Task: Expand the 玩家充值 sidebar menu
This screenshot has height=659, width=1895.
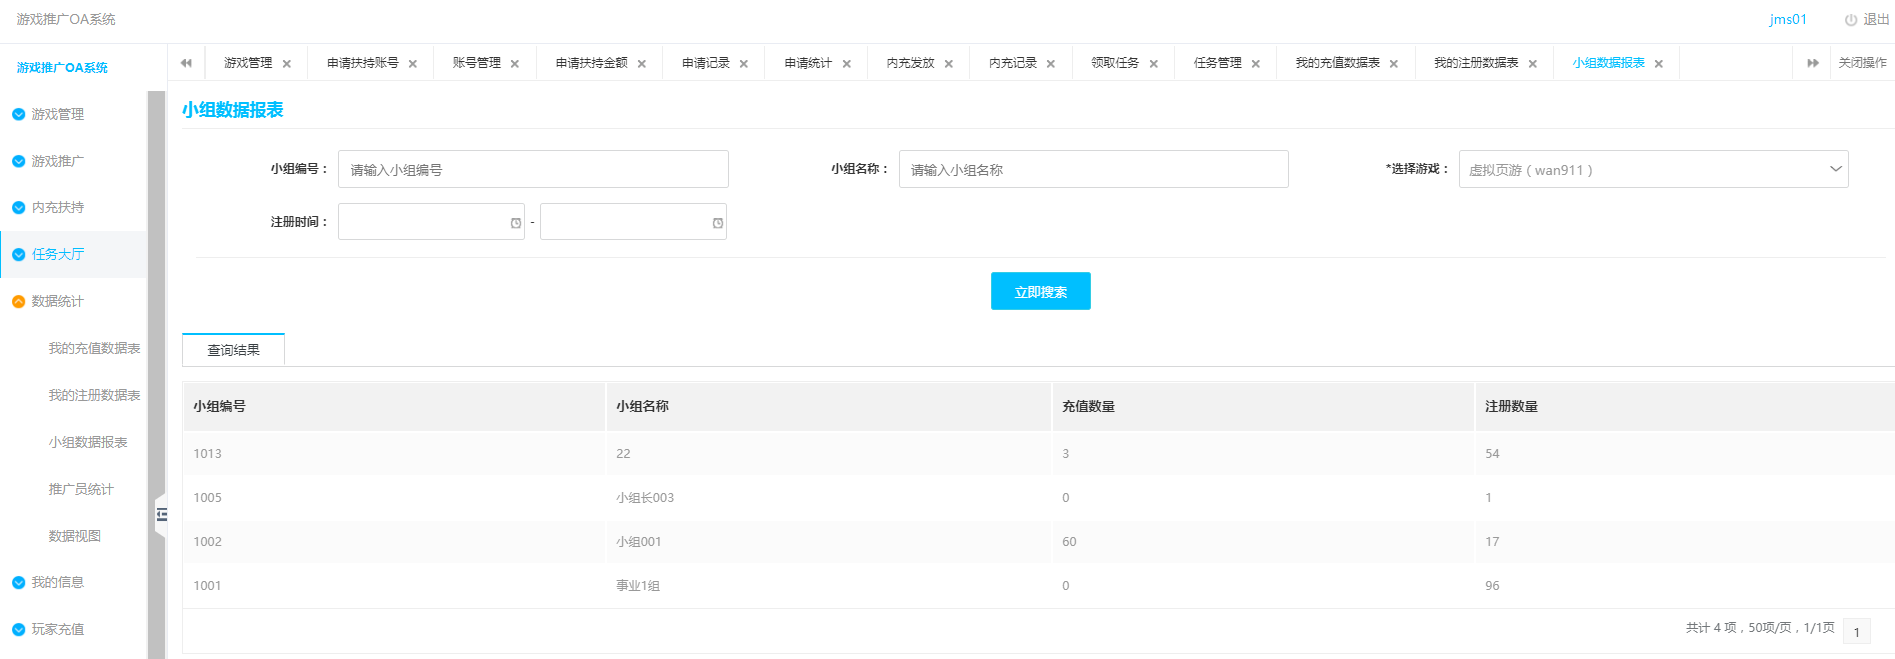Action: click(x=57, y=629)
